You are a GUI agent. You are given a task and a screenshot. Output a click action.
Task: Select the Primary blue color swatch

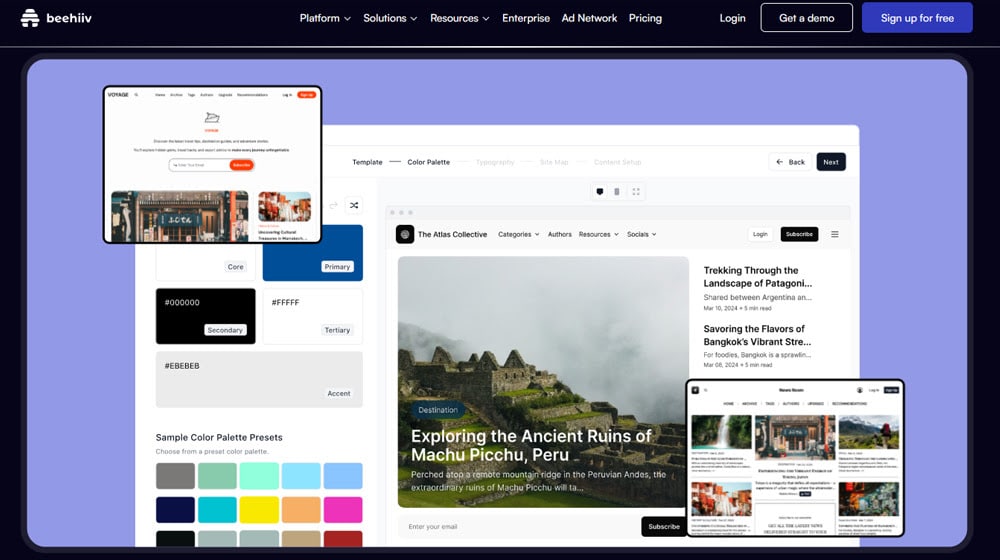coord(313,253)
